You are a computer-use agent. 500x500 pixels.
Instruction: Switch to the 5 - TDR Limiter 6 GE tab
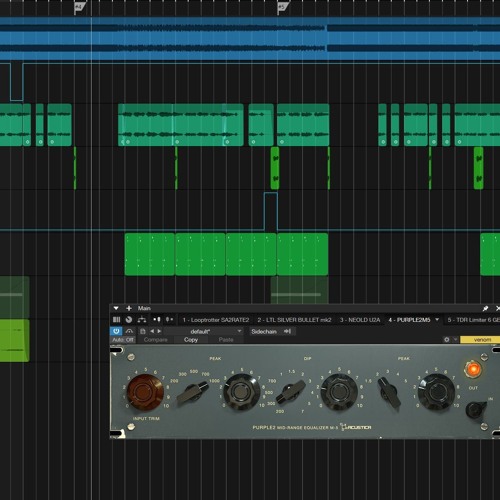pyautogui.click(x=473, y=320)
